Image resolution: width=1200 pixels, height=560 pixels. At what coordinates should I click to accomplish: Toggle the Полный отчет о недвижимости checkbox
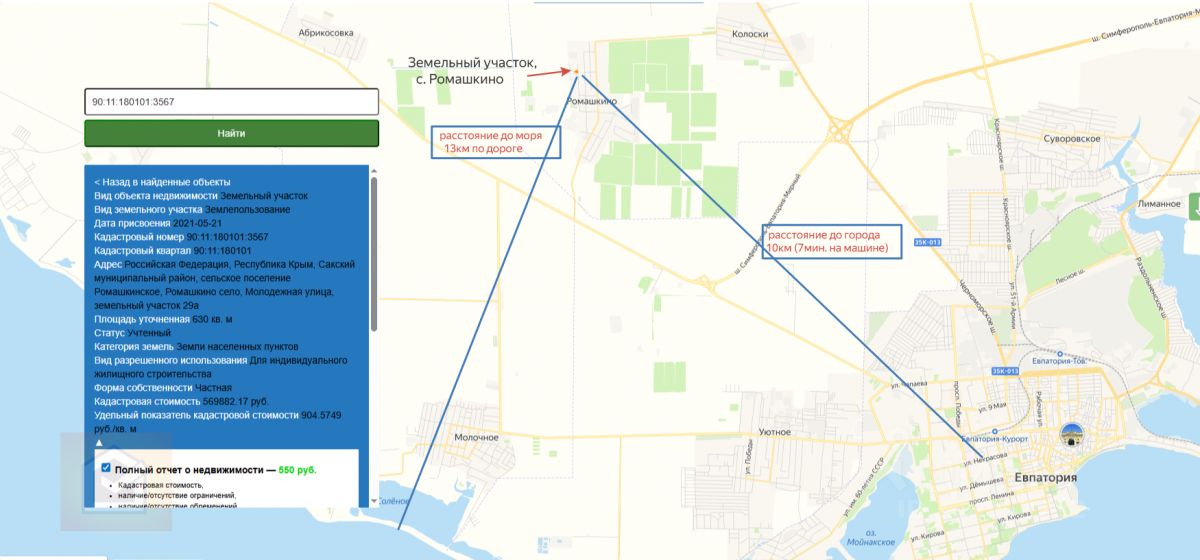[106, 467]
